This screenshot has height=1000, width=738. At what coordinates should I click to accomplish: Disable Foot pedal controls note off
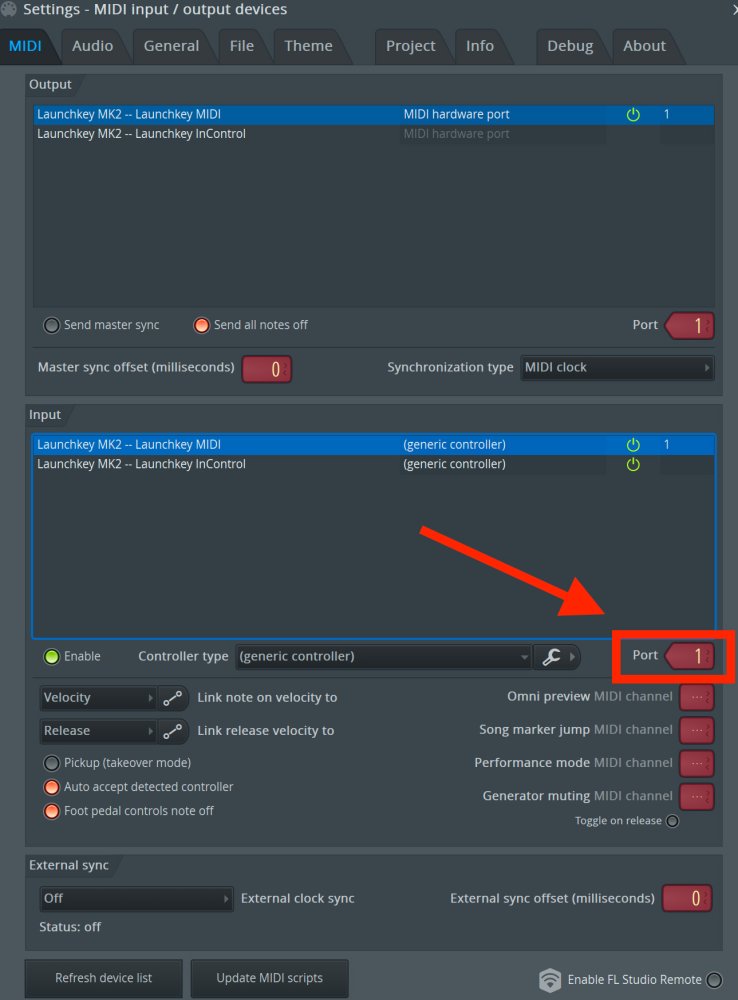[52, 811]
